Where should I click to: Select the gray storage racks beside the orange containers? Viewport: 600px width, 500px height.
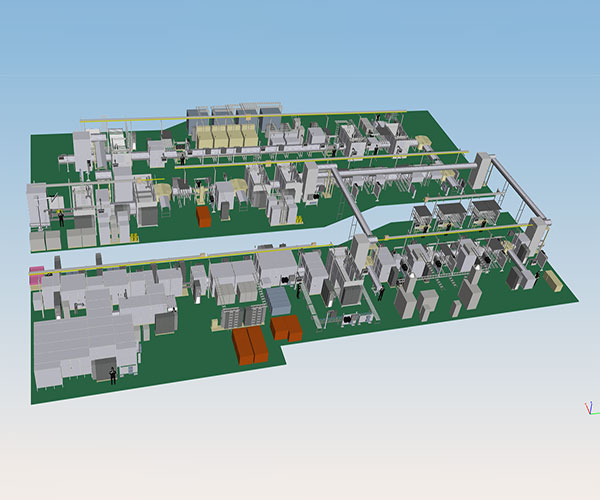244,316
